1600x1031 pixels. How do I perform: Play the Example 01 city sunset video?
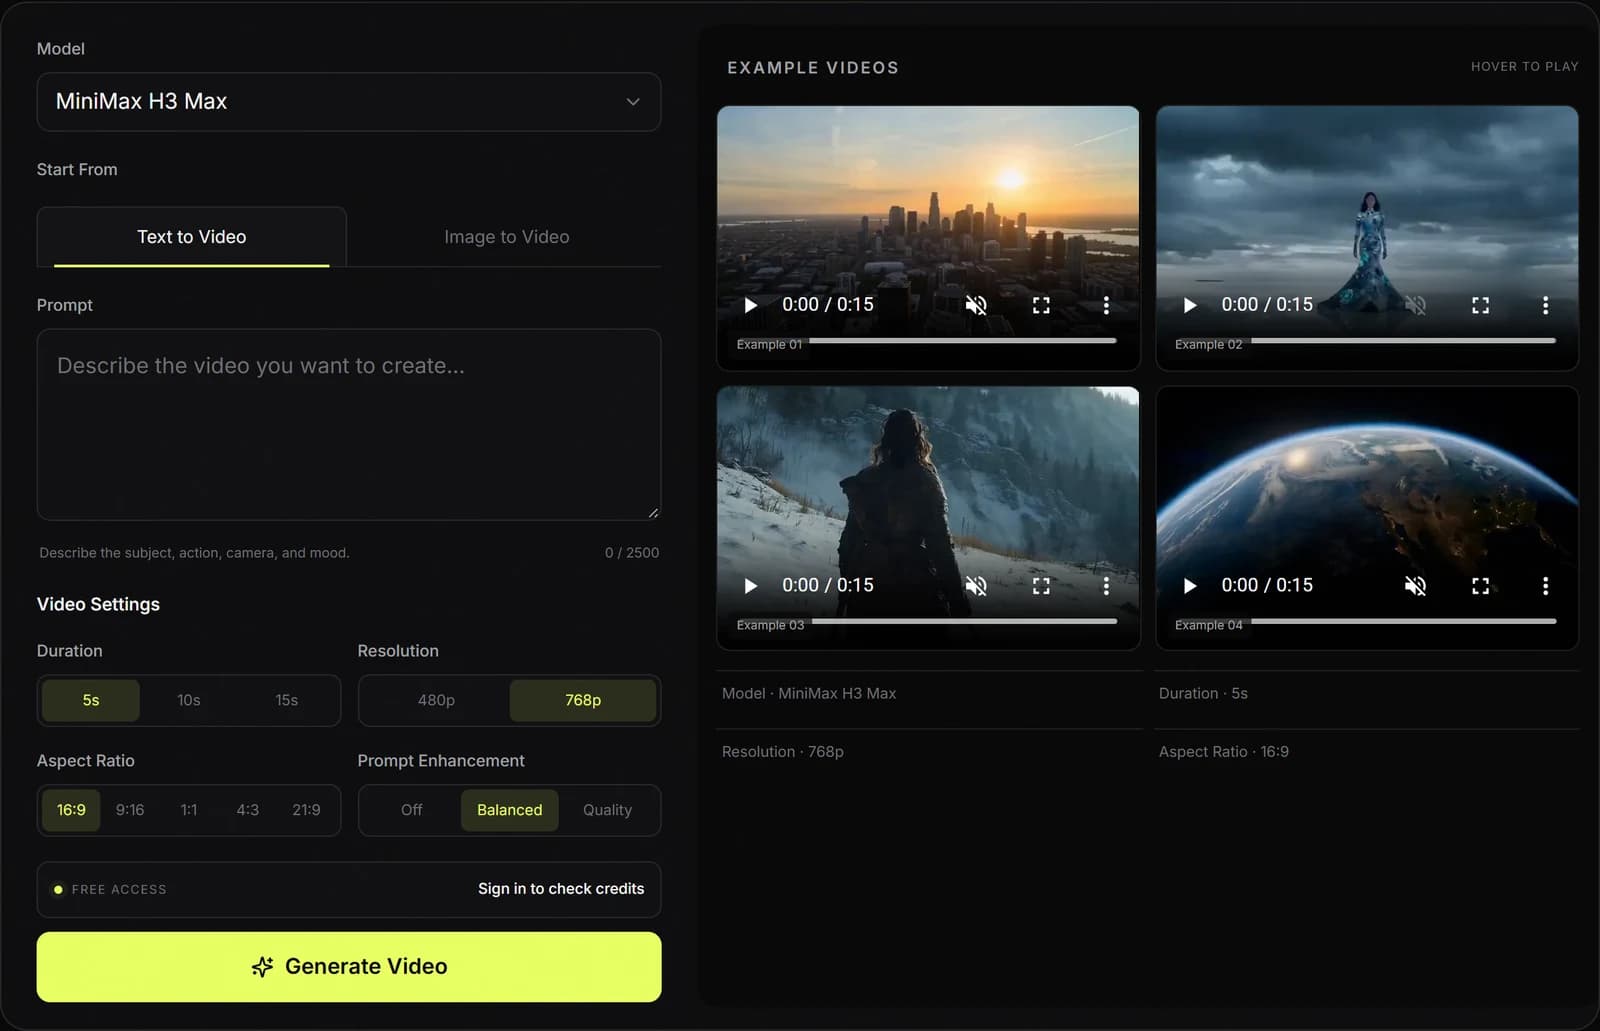click(x=751, y=305)
